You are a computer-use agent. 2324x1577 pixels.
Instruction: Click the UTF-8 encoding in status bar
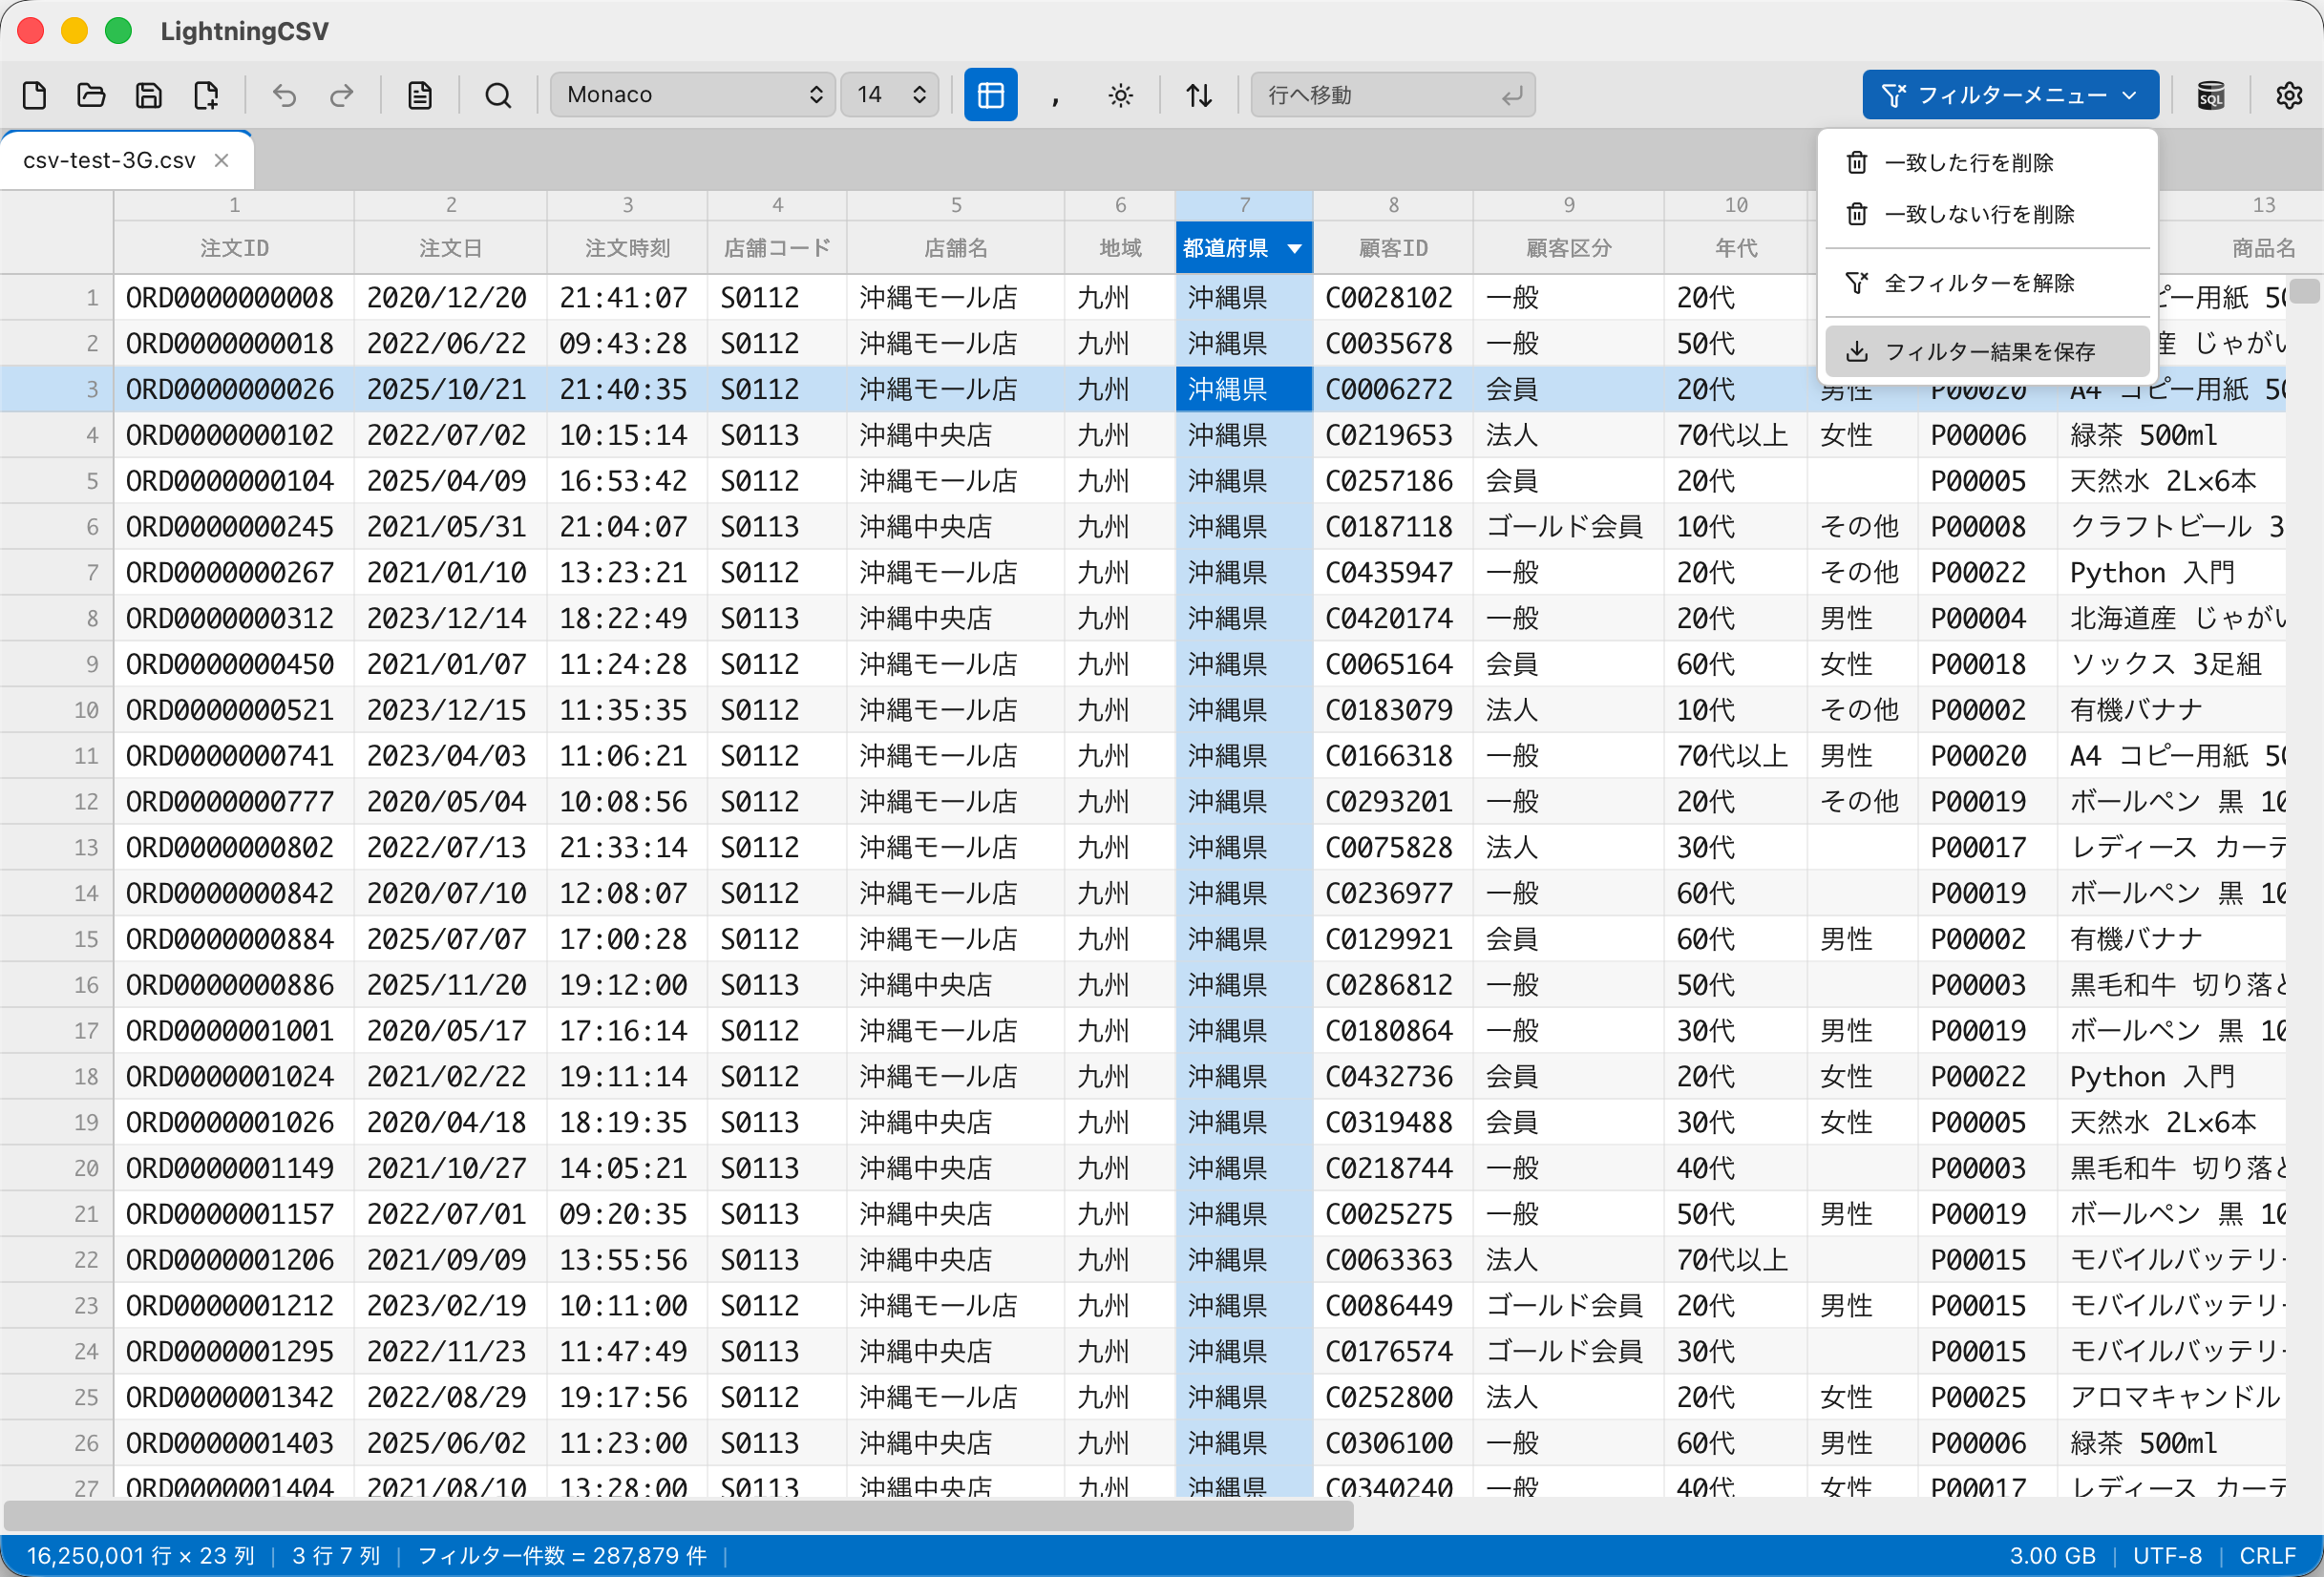(2167, 1555)
